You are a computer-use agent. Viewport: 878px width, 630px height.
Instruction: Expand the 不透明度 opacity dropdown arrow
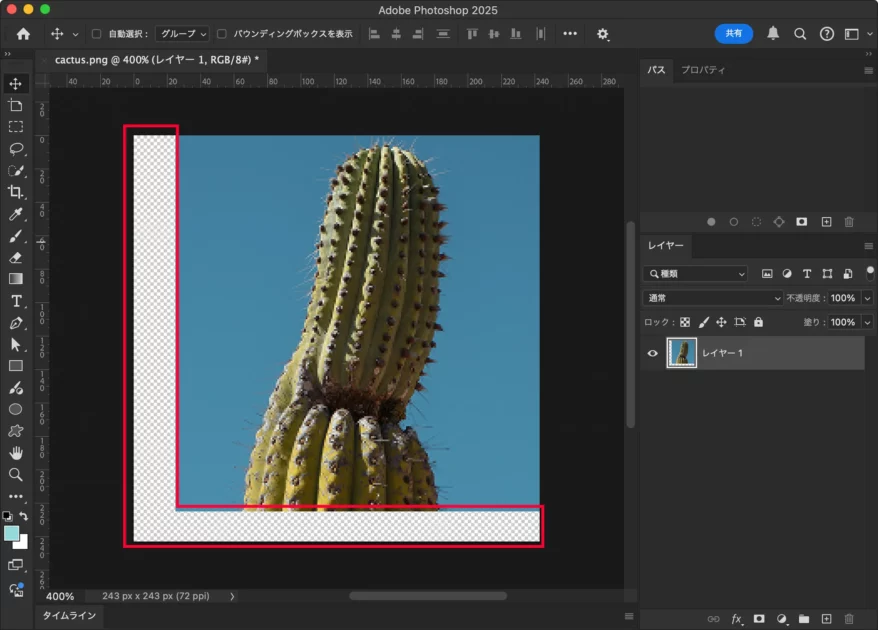(x=867, y=298)
